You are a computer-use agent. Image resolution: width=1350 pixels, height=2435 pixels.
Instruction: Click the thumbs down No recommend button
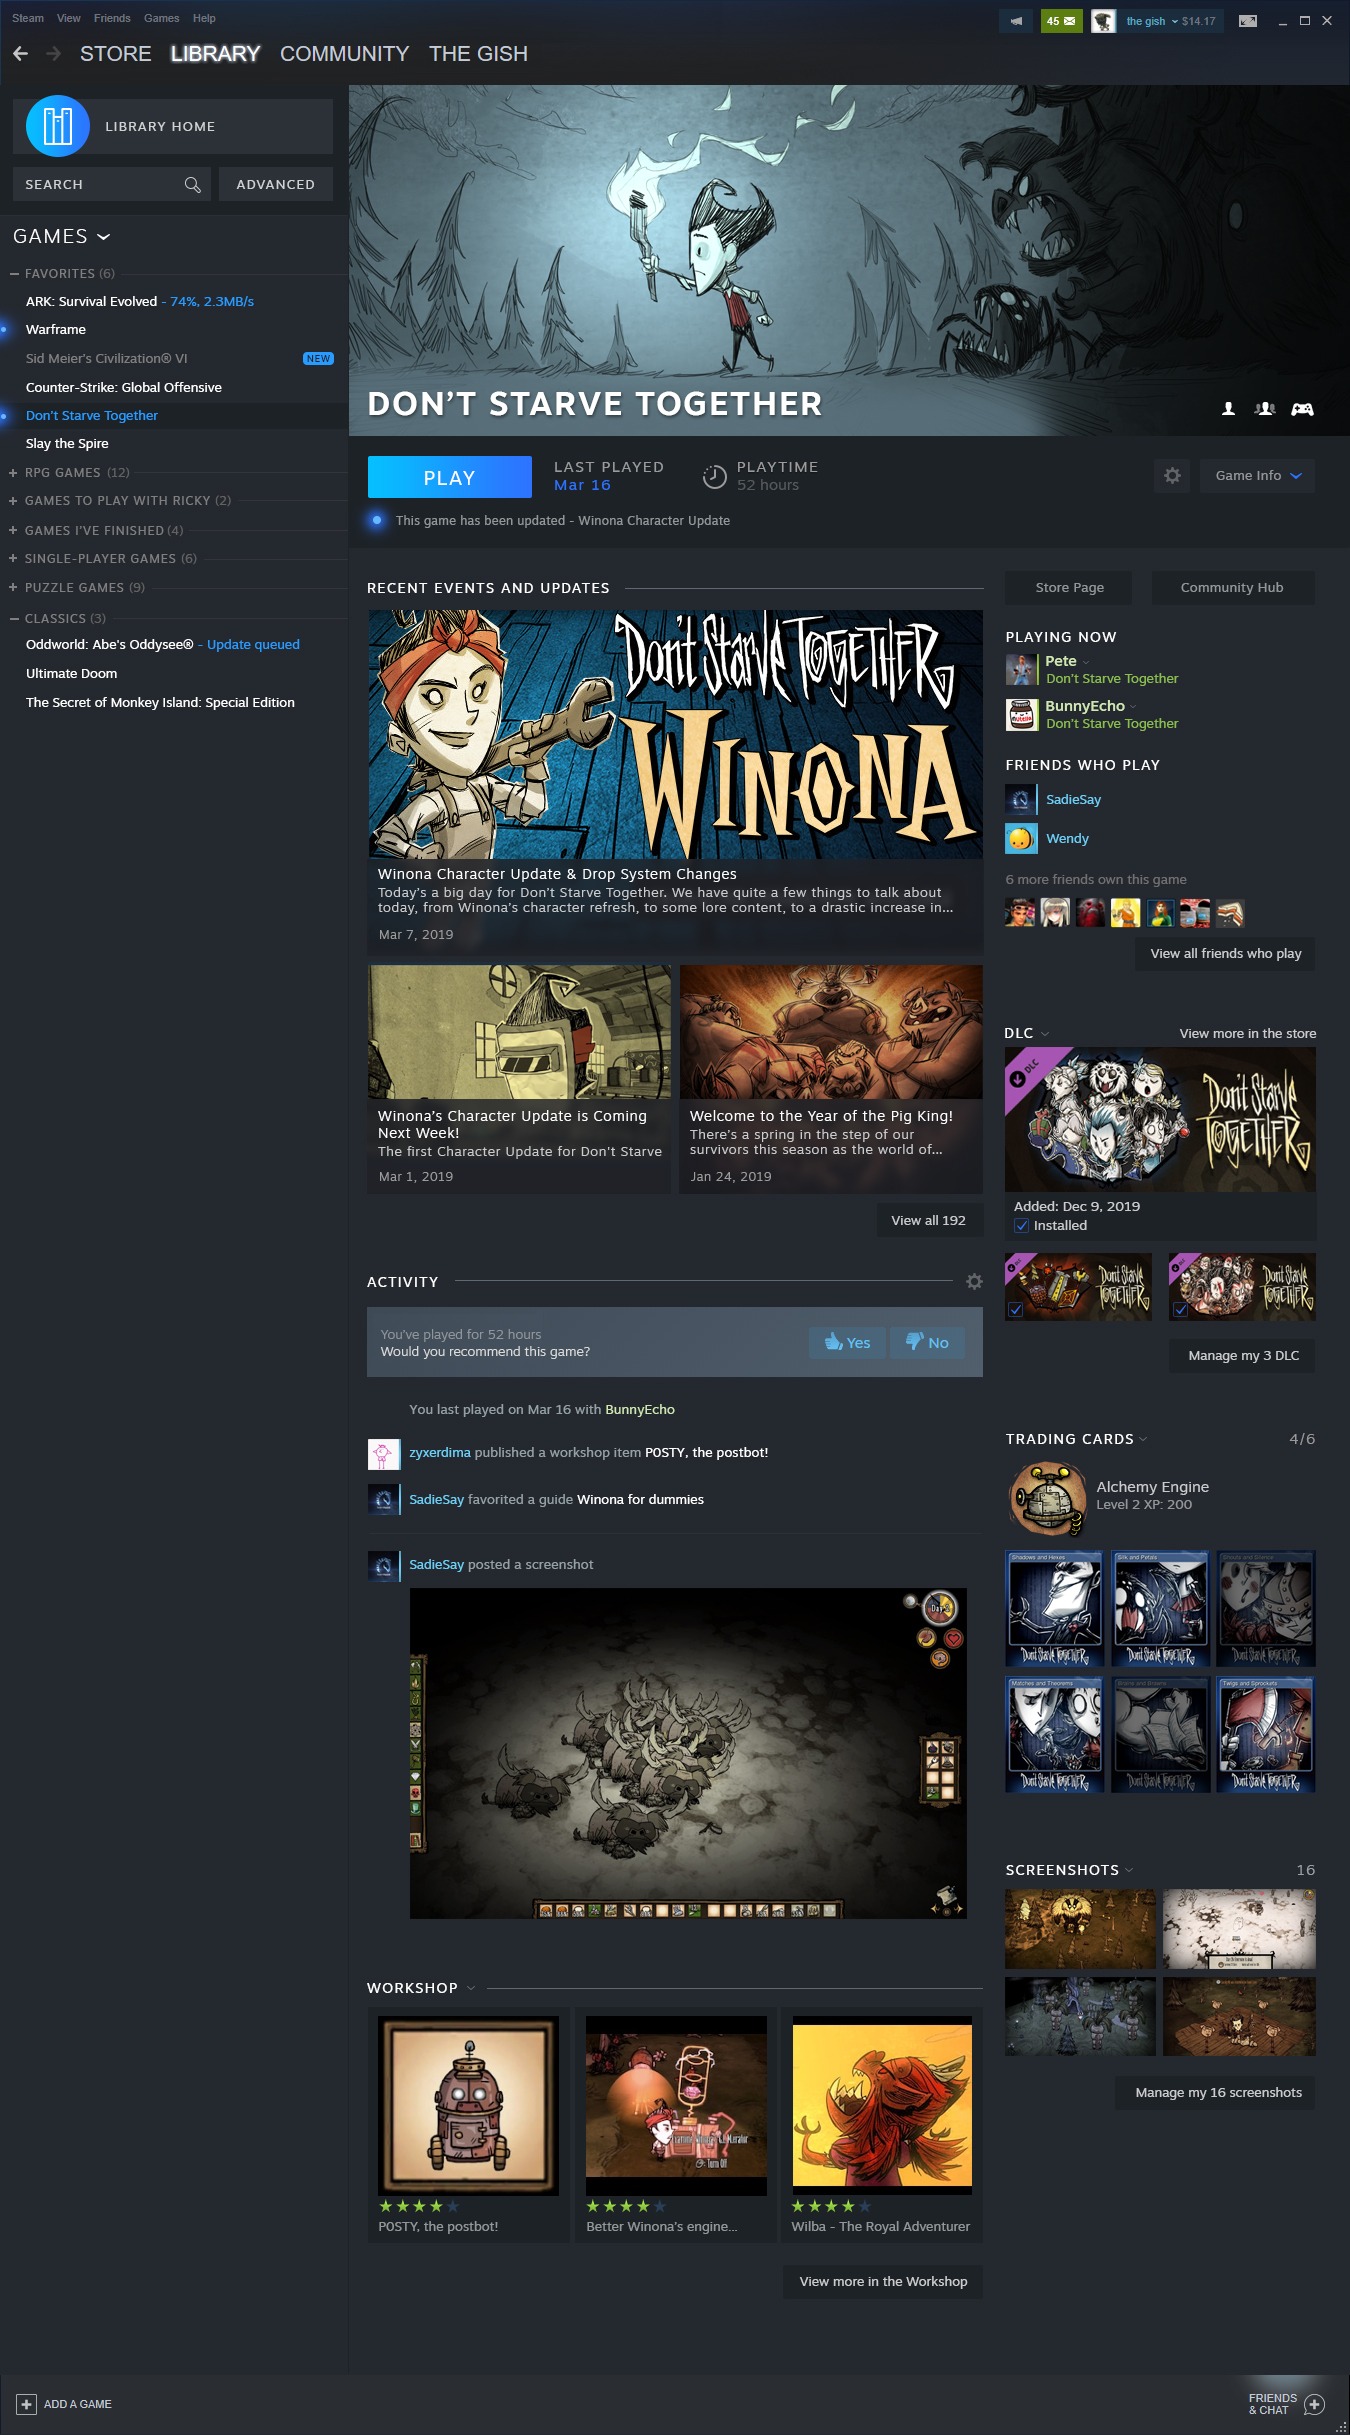927,1343
